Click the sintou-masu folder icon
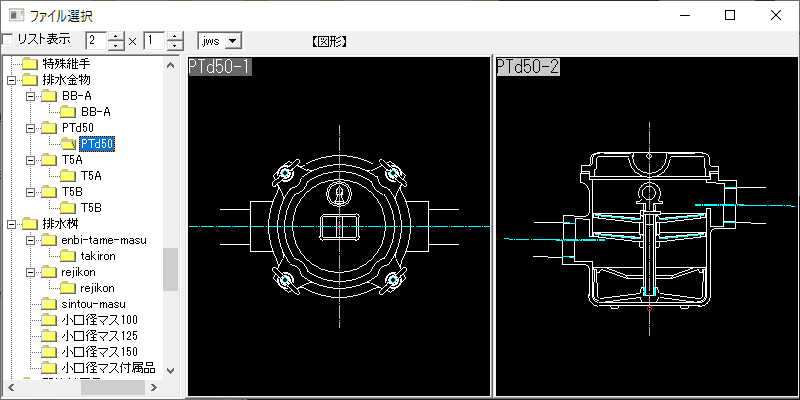This screenshot has width=800, height=400. [x=49, y=304]
